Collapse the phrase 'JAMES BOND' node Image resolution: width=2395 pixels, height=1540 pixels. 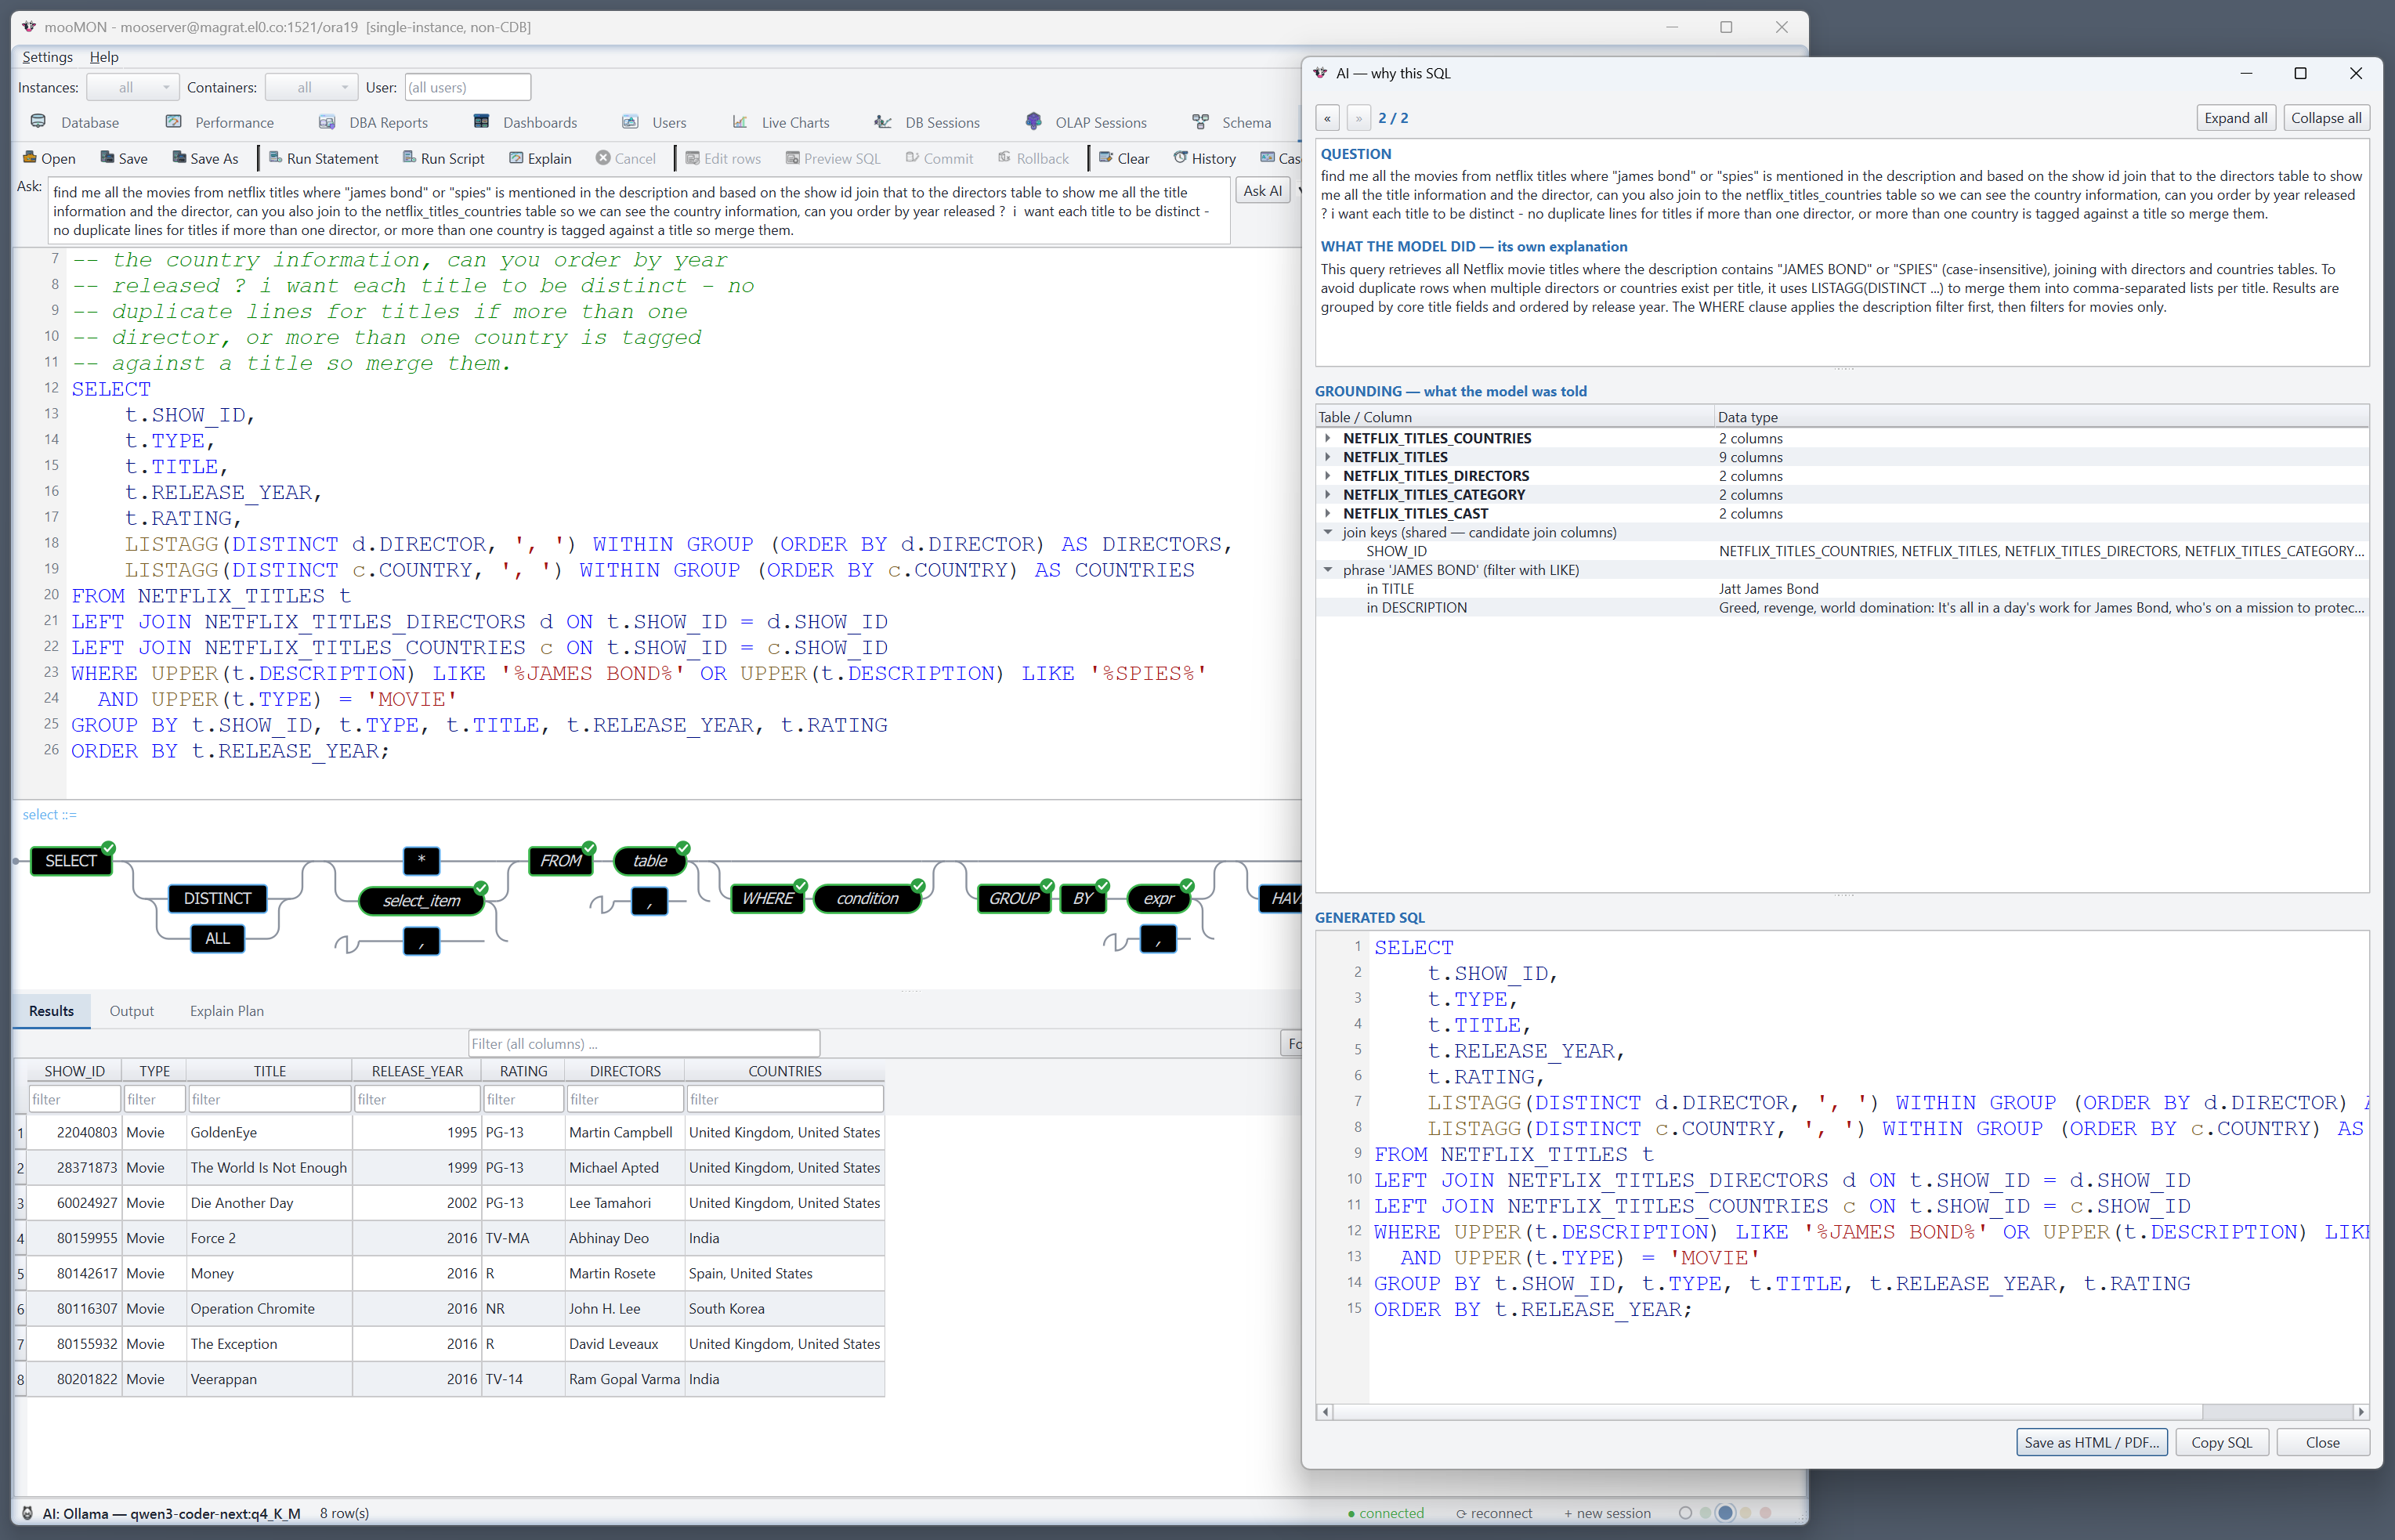pyautogui.click(x=1328, y=570)
